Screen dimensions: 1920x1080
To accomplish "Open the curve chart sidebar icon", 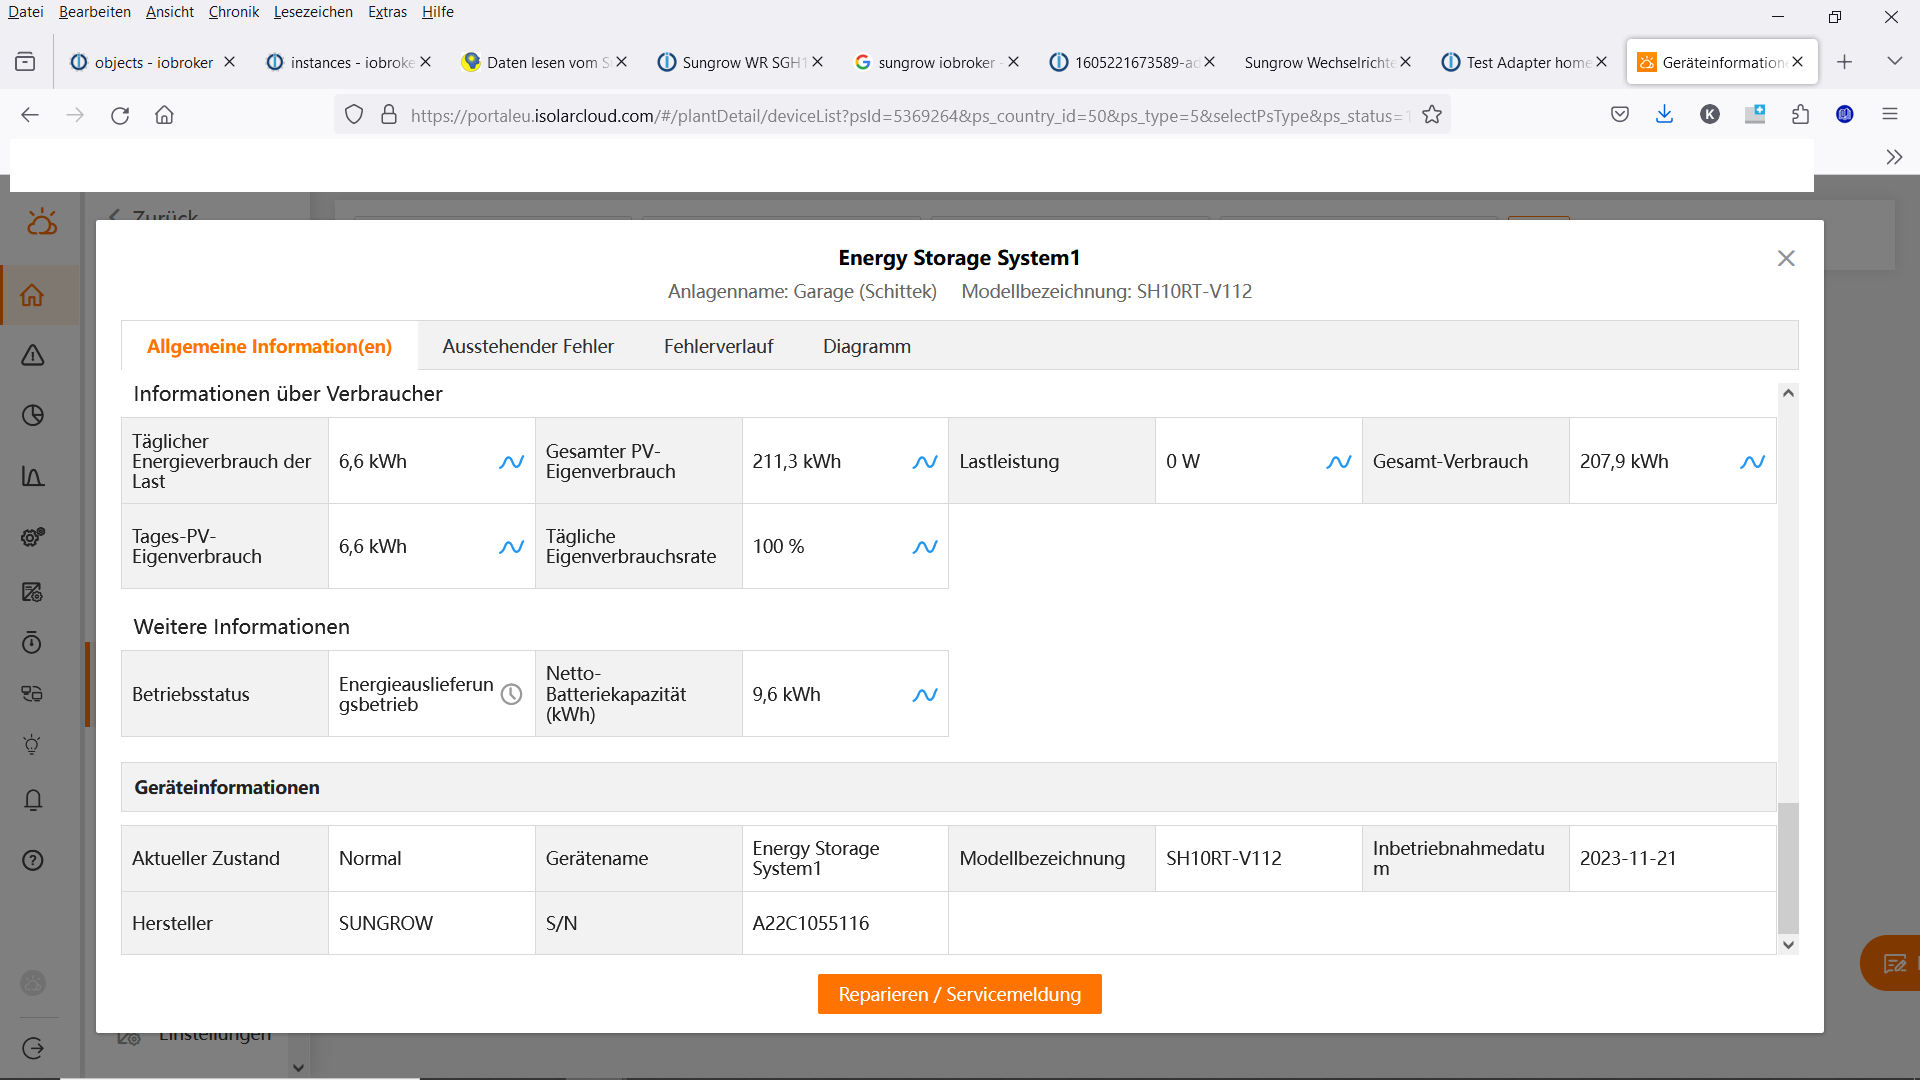I will 32,476.
